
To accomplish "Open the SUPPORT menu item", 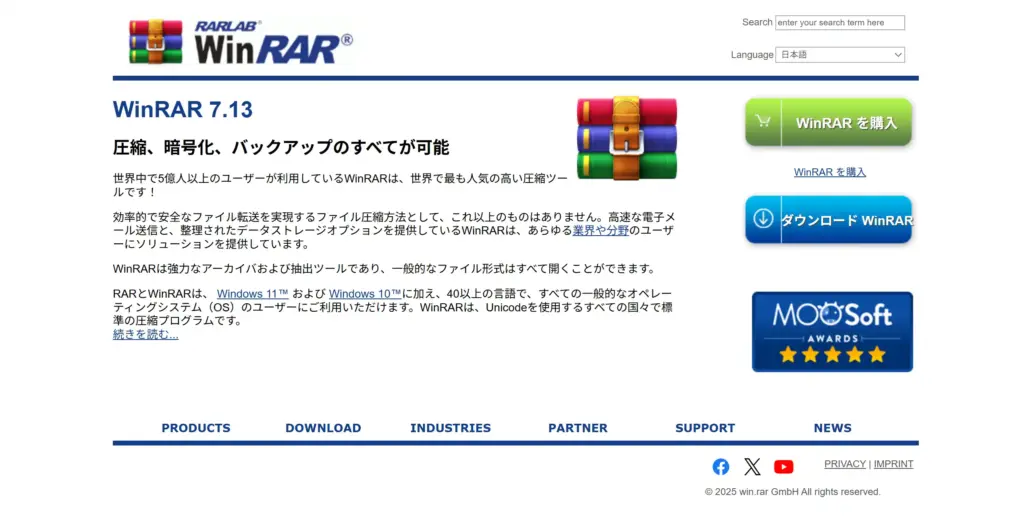I will pyautogui.click(x=705, y=428).
